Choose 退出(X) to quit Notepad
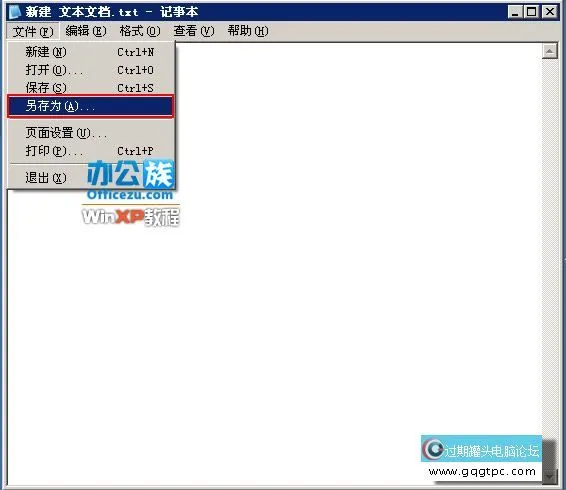566x490 pixels. (91, 178)
